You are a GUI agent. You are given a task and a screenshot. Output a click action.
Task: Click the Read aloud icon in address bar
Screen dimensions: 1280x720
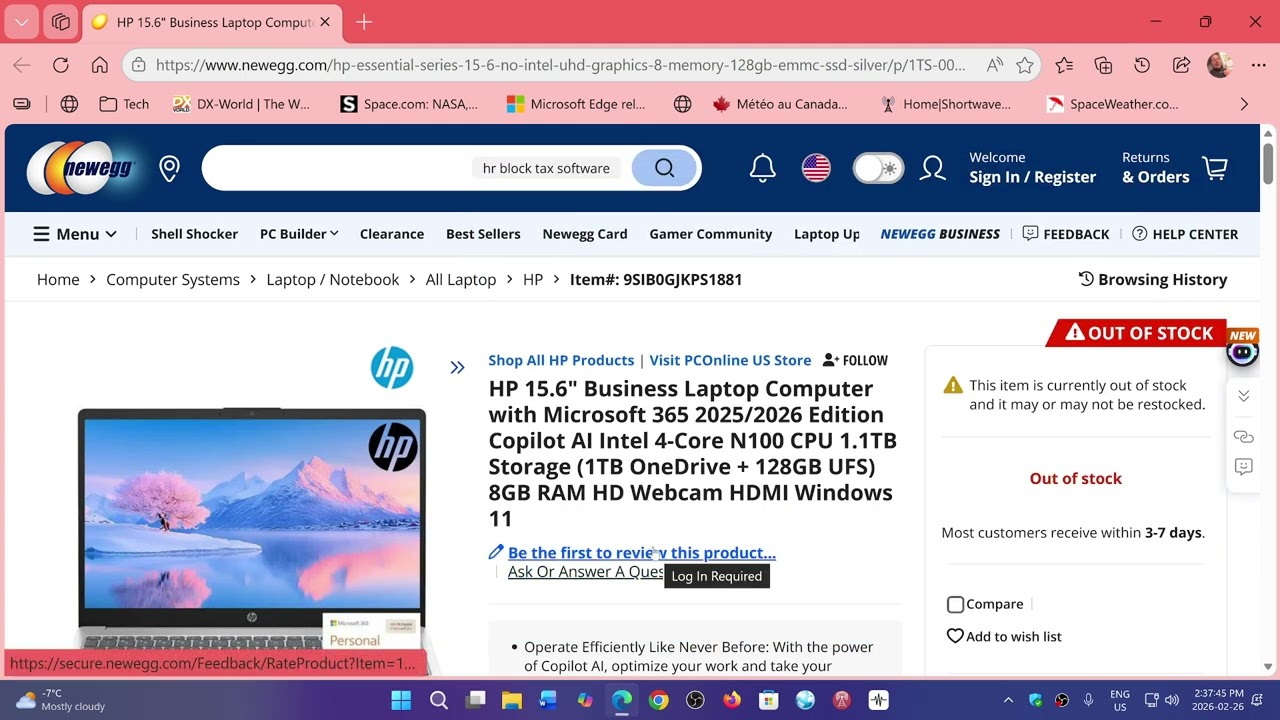(x=995, y=65)
